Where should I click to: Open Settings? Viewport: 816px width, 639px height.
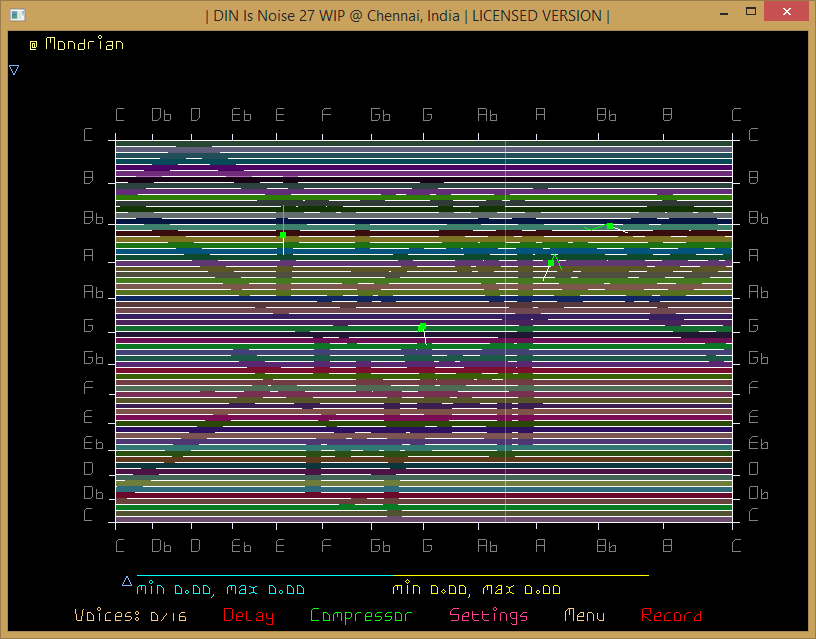click(489, 616)
